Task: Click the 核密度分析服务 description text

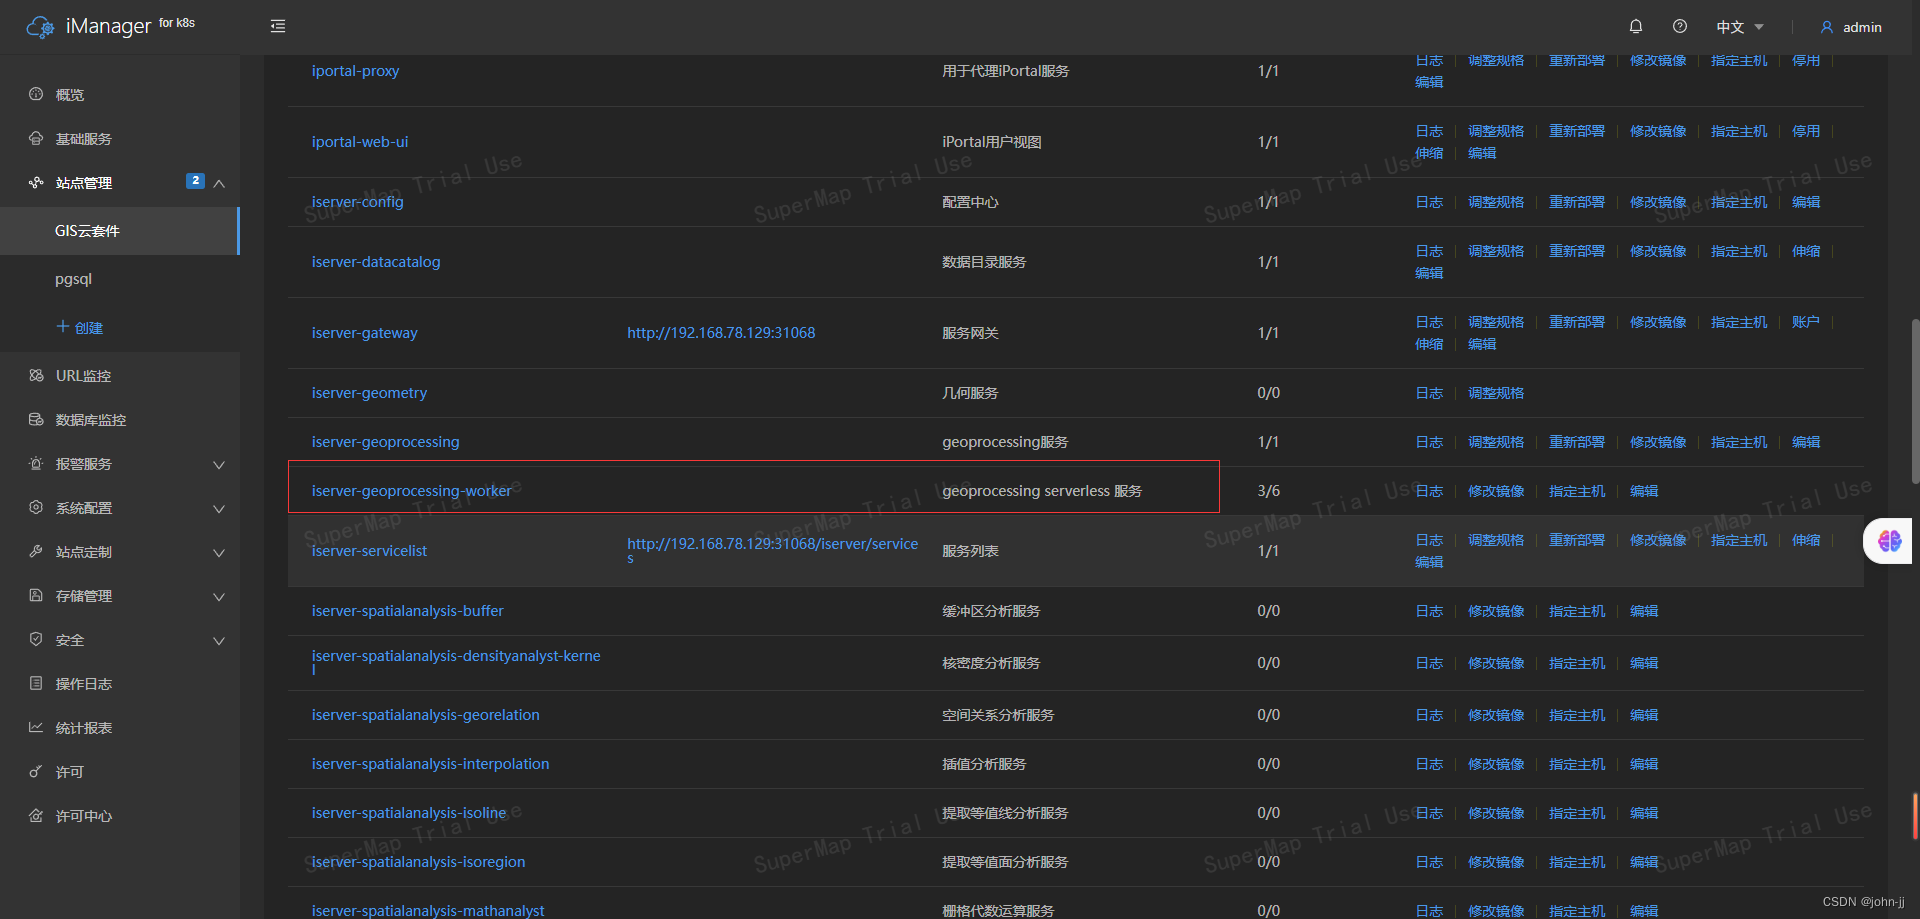Action: (x=991, y=663)
